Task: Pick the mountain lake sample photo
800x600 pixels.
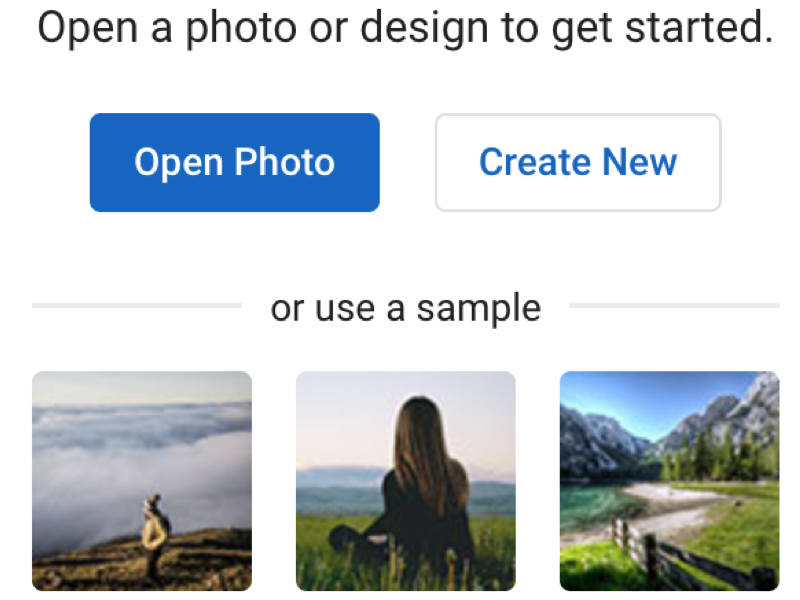Action: [669, 481]
